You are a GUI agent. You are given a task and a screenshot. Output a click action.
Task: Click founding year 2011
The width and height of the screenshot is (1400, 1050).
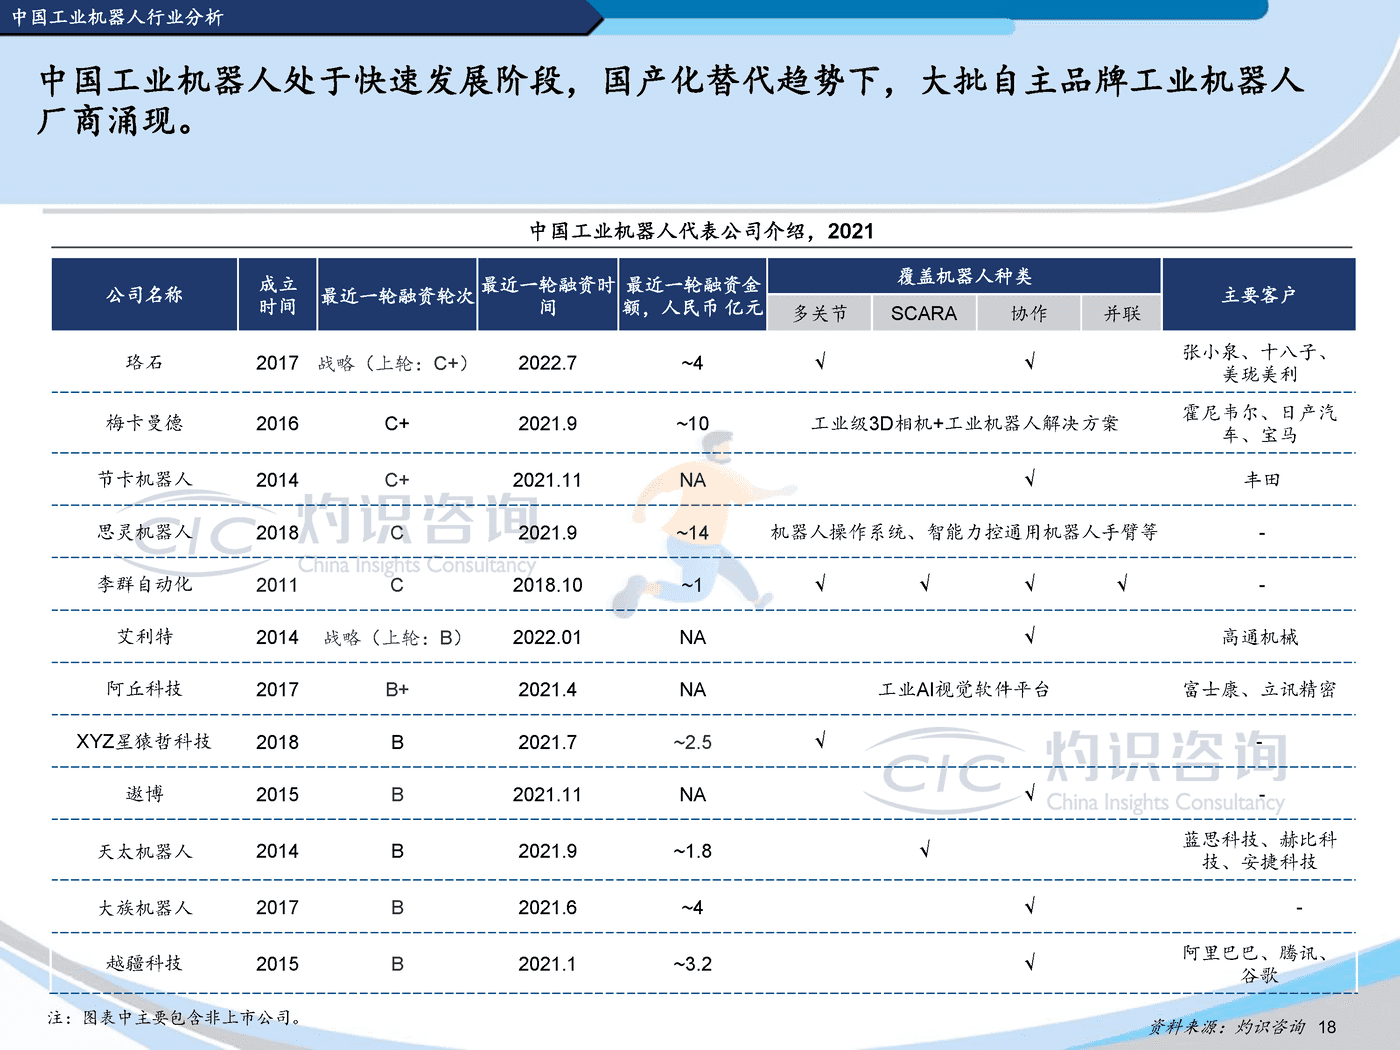(x=277, y=585)
